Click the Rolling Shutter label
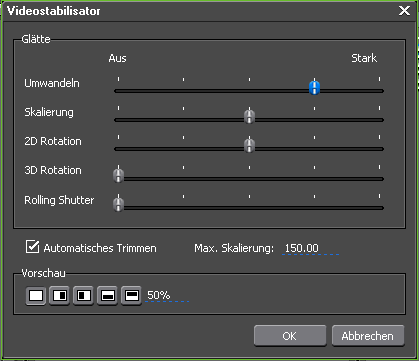 tap(59, 200)
